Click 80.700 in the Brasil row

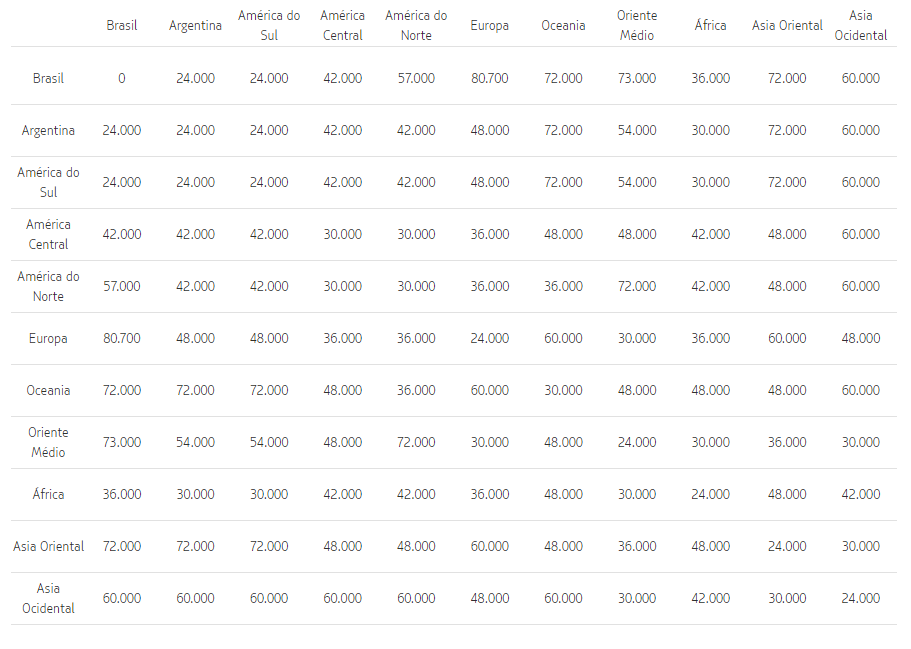click(489, 78)
